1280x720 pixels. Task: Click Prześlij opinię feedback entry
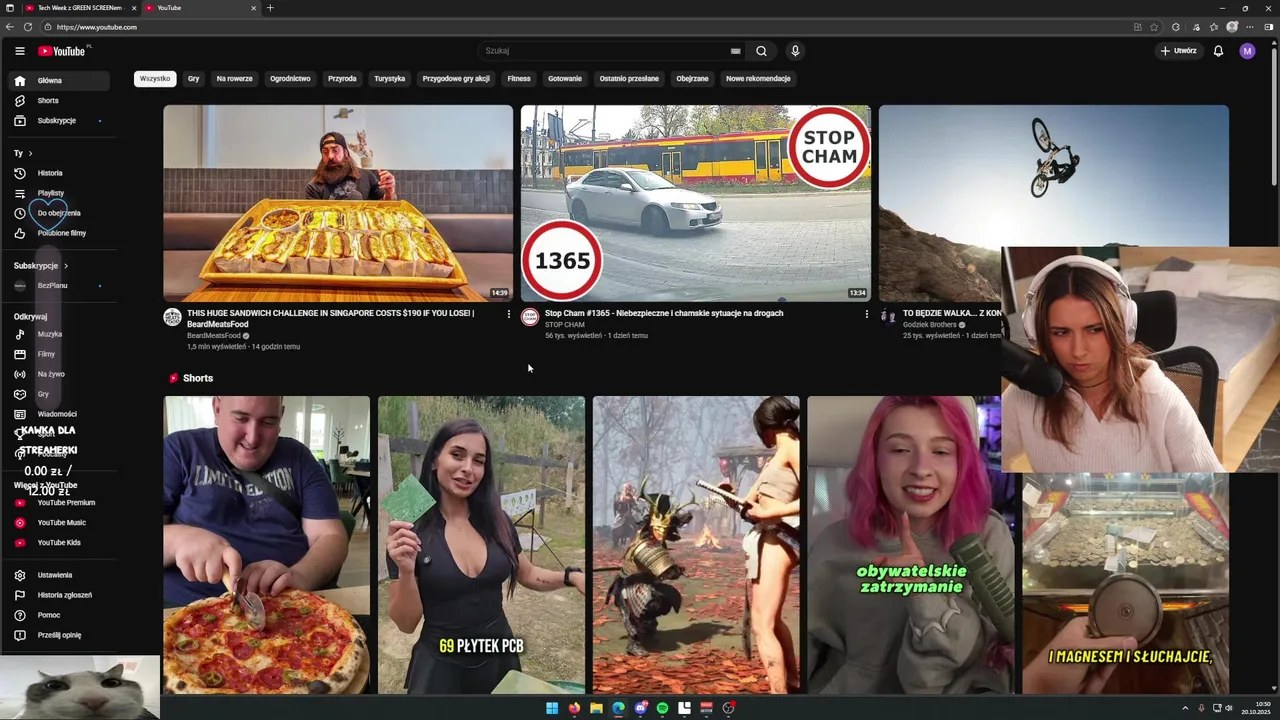click(x=60, y=635)
